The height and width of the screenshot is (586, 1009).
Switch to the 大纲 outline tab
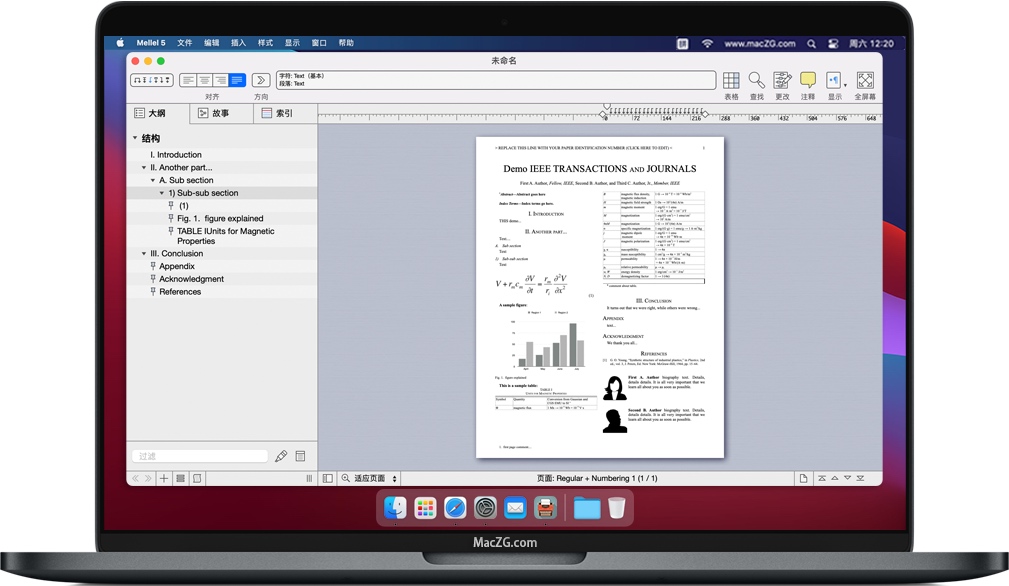[x=158, y=113]
